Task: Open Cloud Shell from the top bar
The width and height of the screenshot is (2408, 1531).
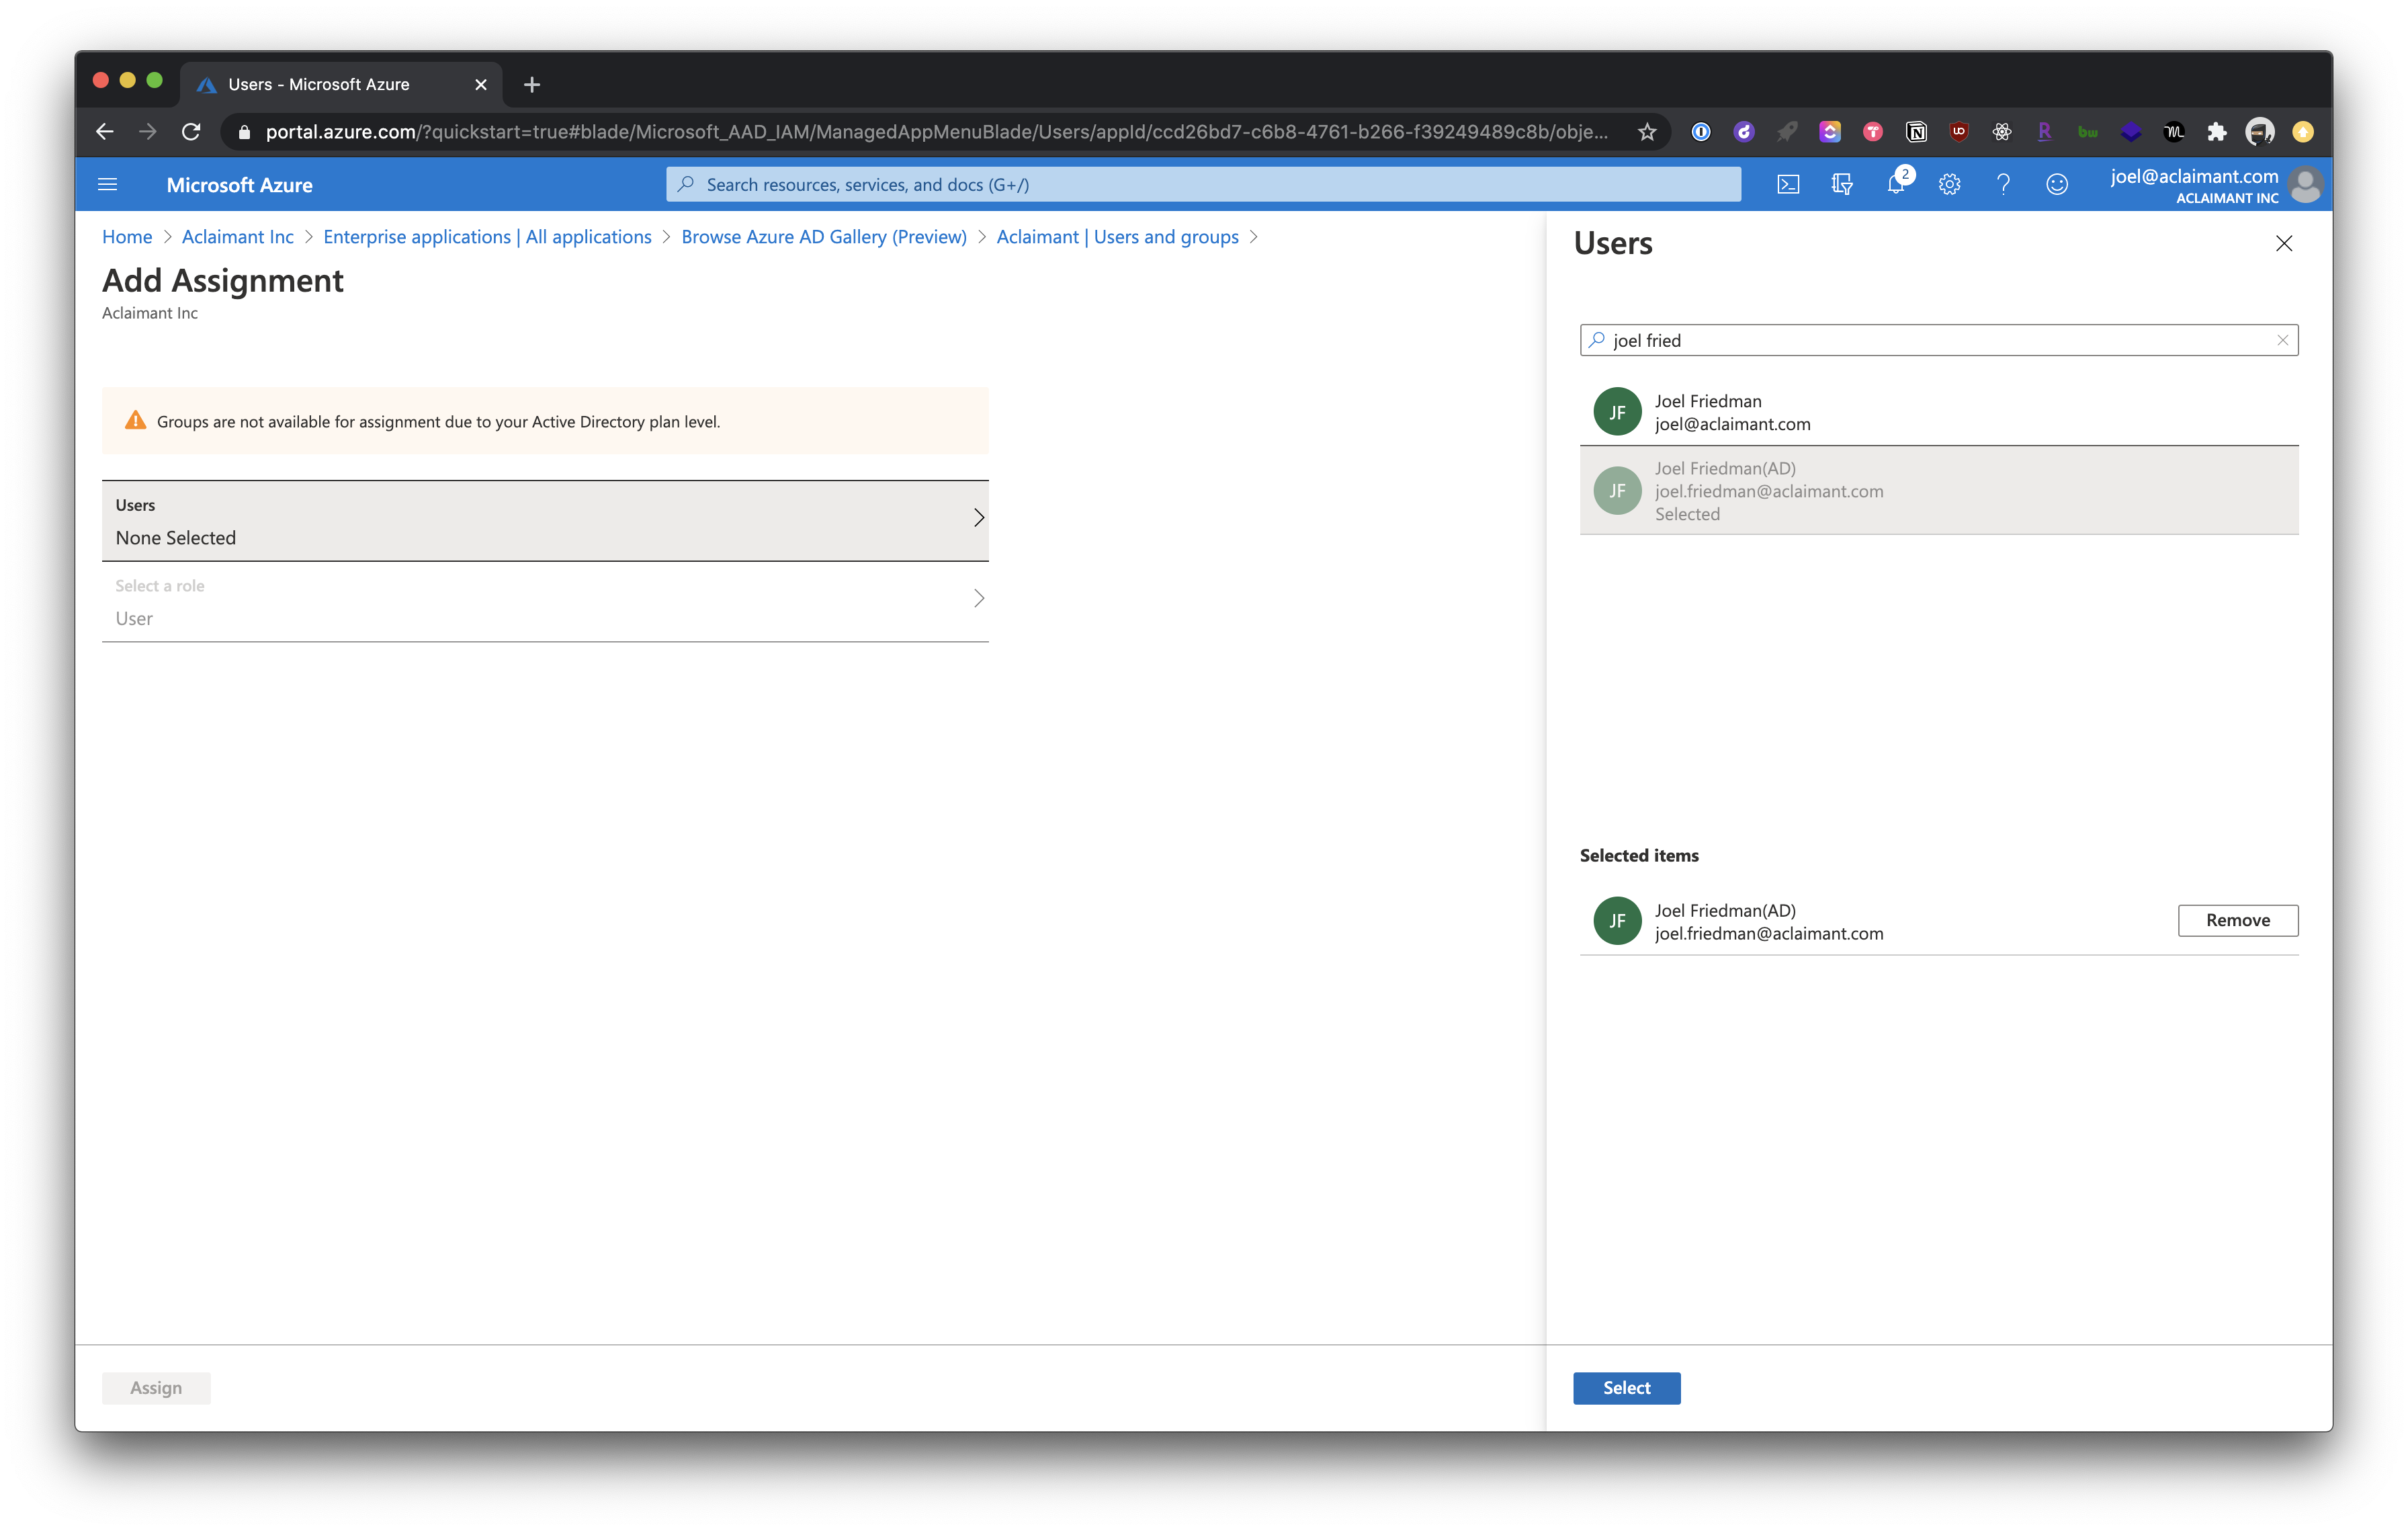Action: pos(1788,184)
